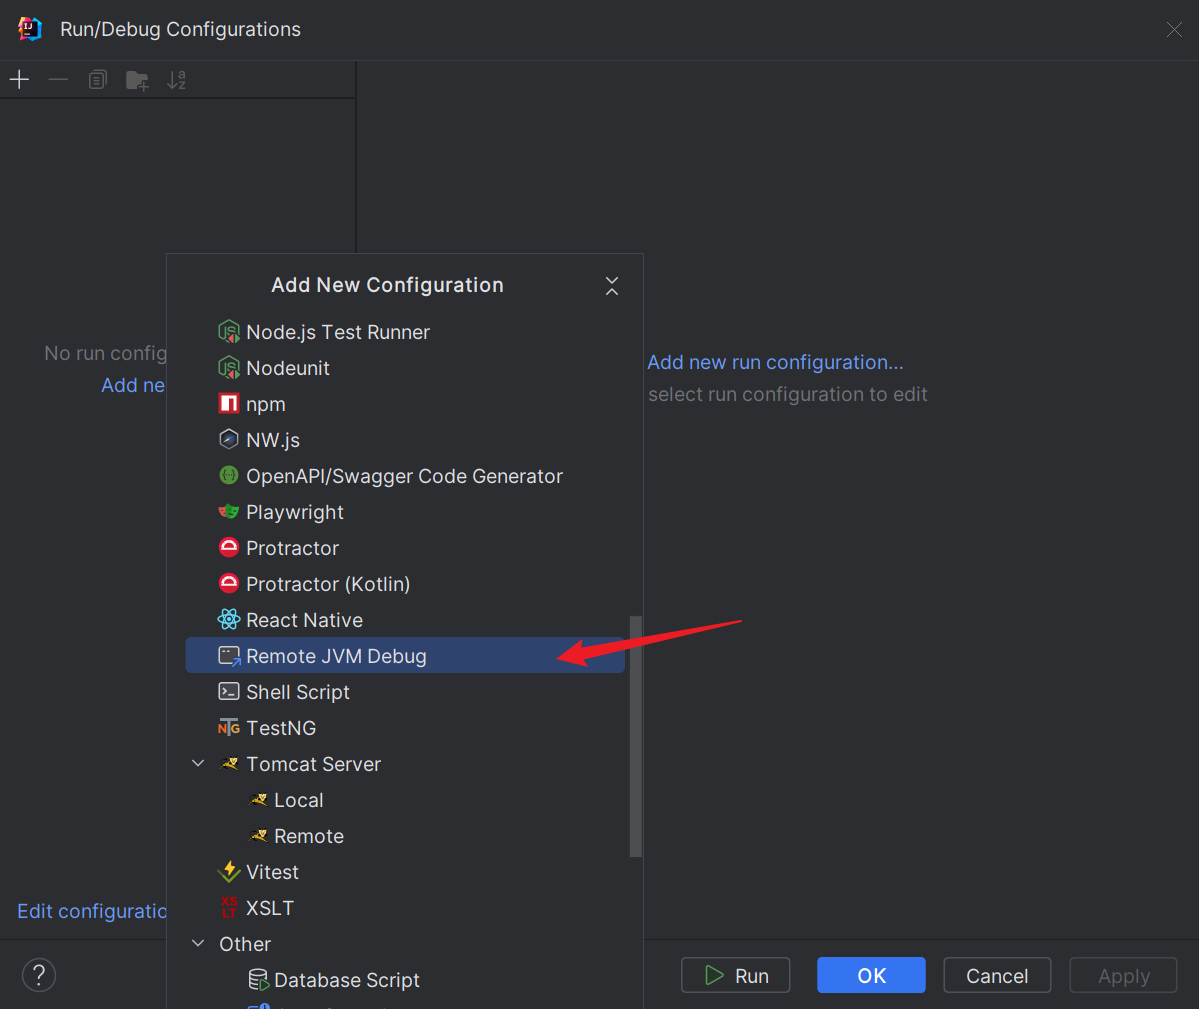
Task: Click the Node.js Test Runner icon
Action: tap(229, 332)
